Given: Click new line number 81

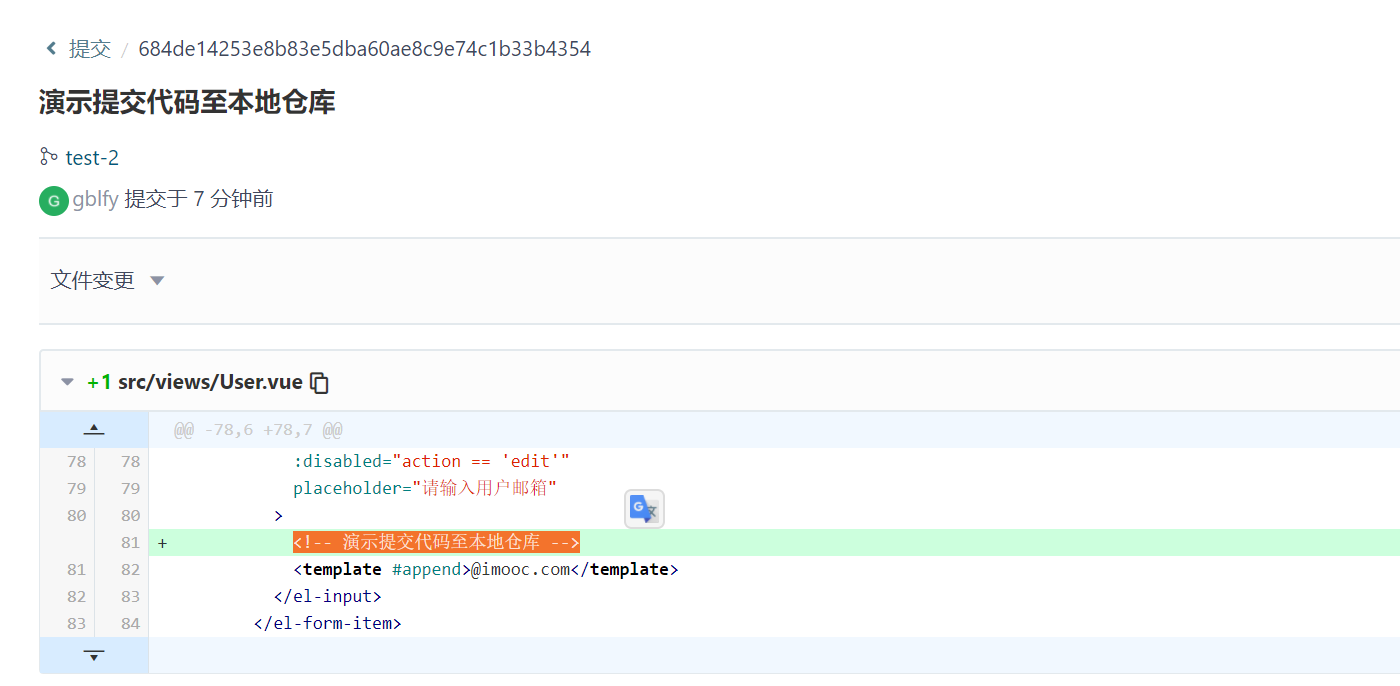Looking at the screenshot, I should (130, 543).
